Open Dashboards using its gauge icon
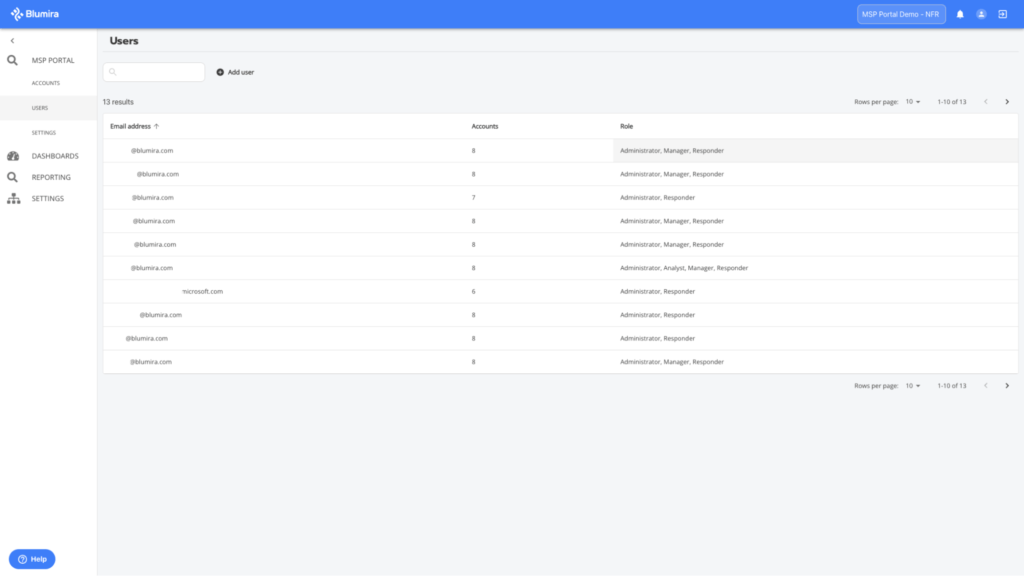This screenshot has width=1024, height=576. point(12,155)
